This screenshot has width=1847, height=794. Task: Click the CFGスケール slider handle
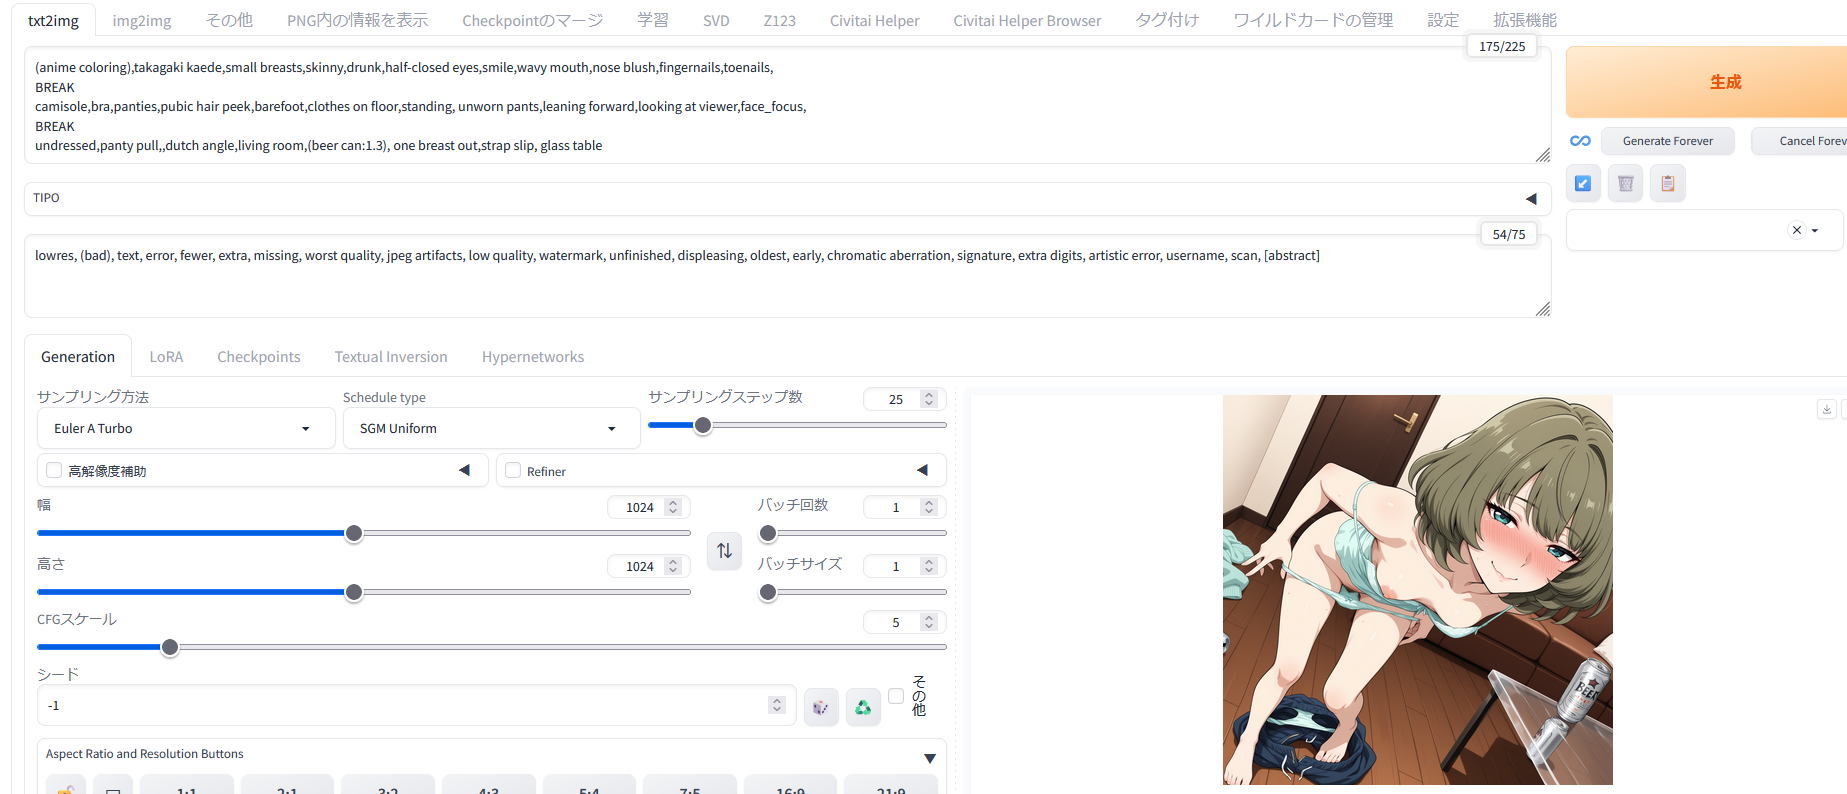pyautogui.click(x=170, y=647)
